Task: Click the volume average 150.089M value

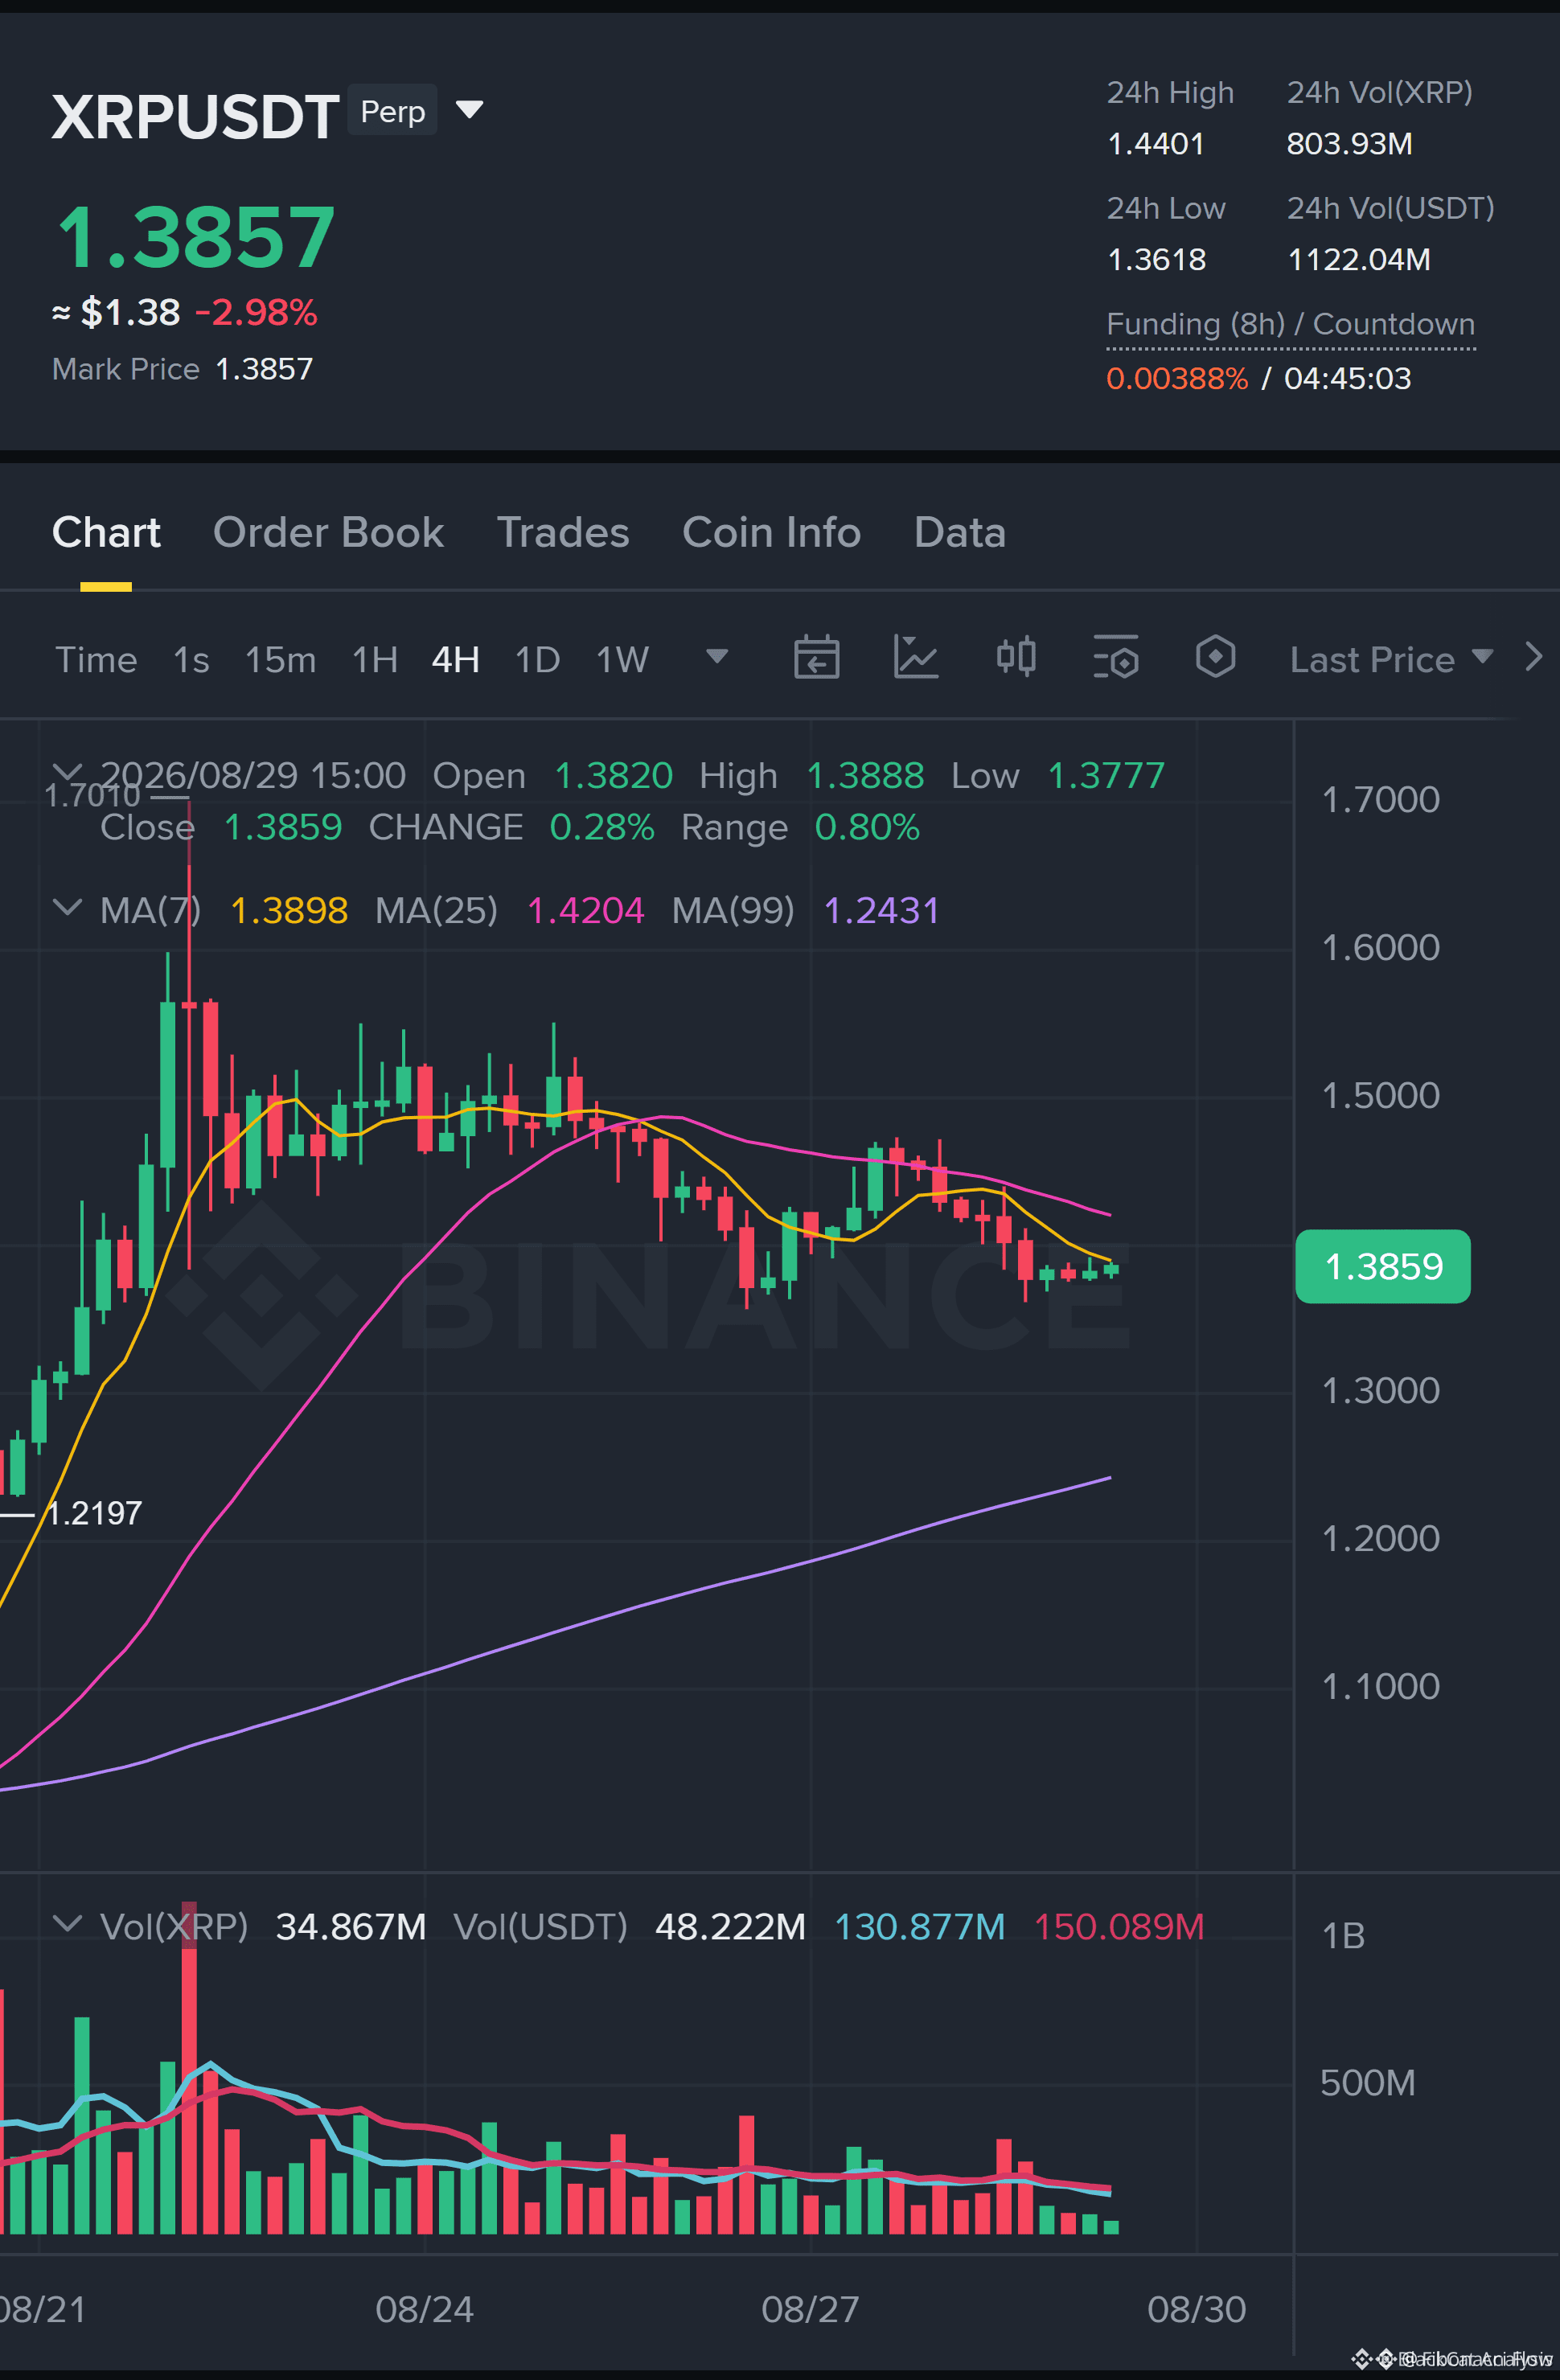Action: pyautogui.click(x=1119, y=1926)
